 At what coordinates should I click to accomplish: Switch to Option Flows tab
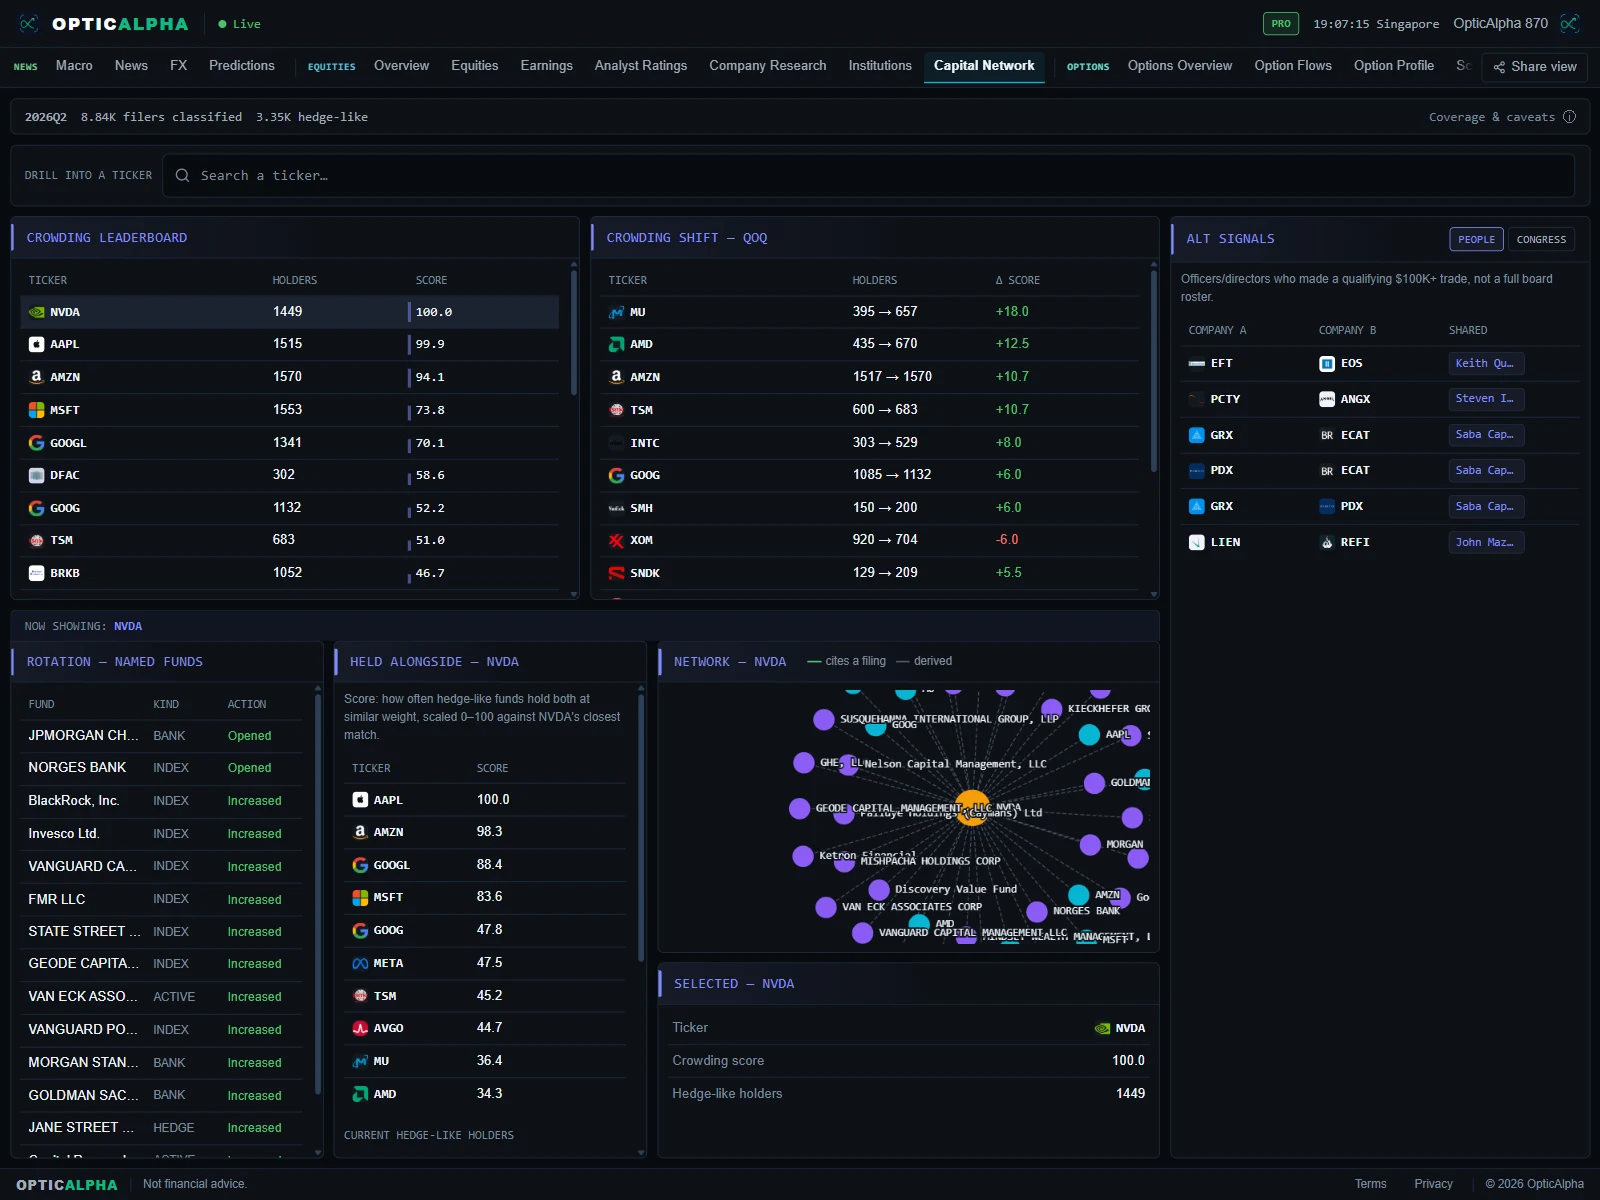tap(1293, 66)
